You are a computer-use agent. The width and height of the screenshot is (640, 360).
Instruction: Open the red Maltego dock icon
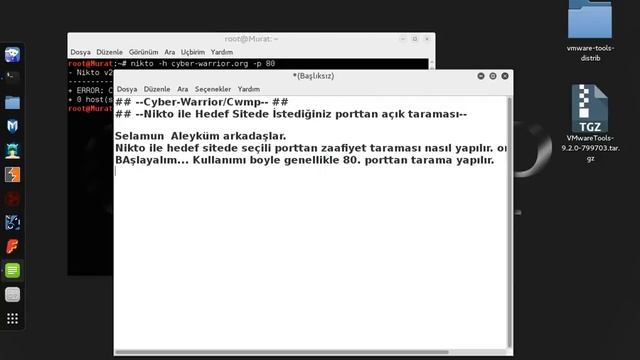point(12,199)
